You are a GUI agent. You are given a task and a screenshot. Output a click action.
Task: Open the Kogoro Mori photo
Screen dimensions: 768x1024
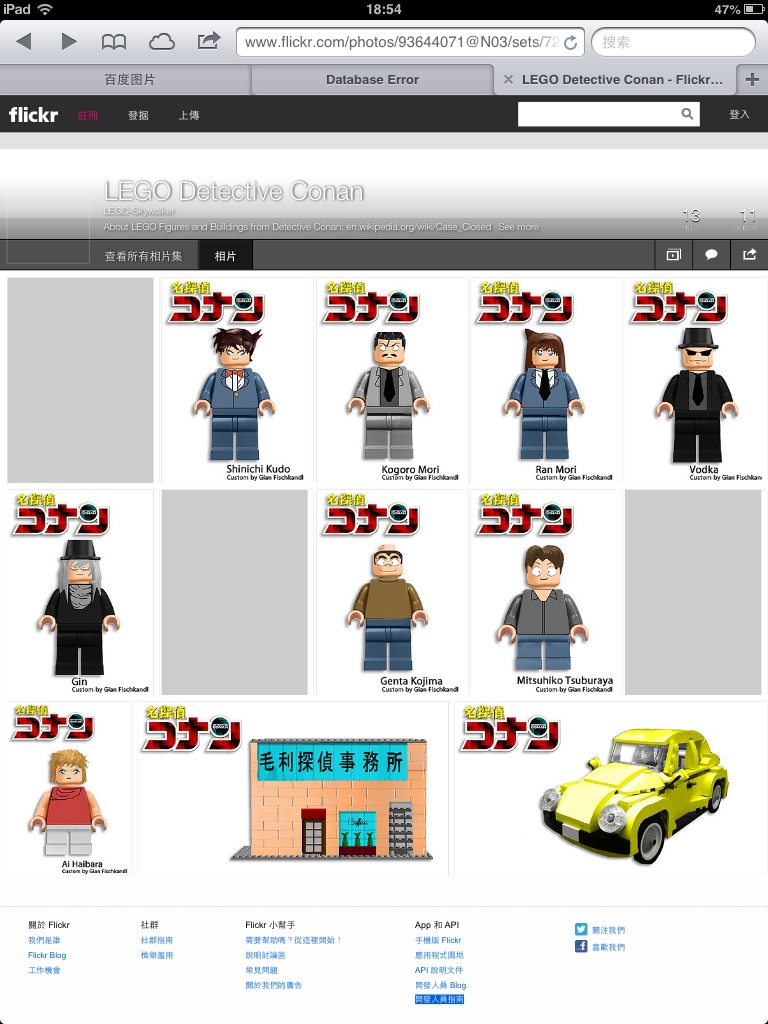click(x=391, y=380)
